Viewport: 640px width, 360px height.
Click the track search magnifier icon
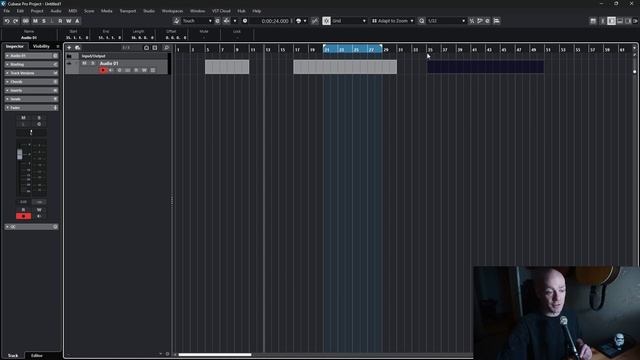166,48
